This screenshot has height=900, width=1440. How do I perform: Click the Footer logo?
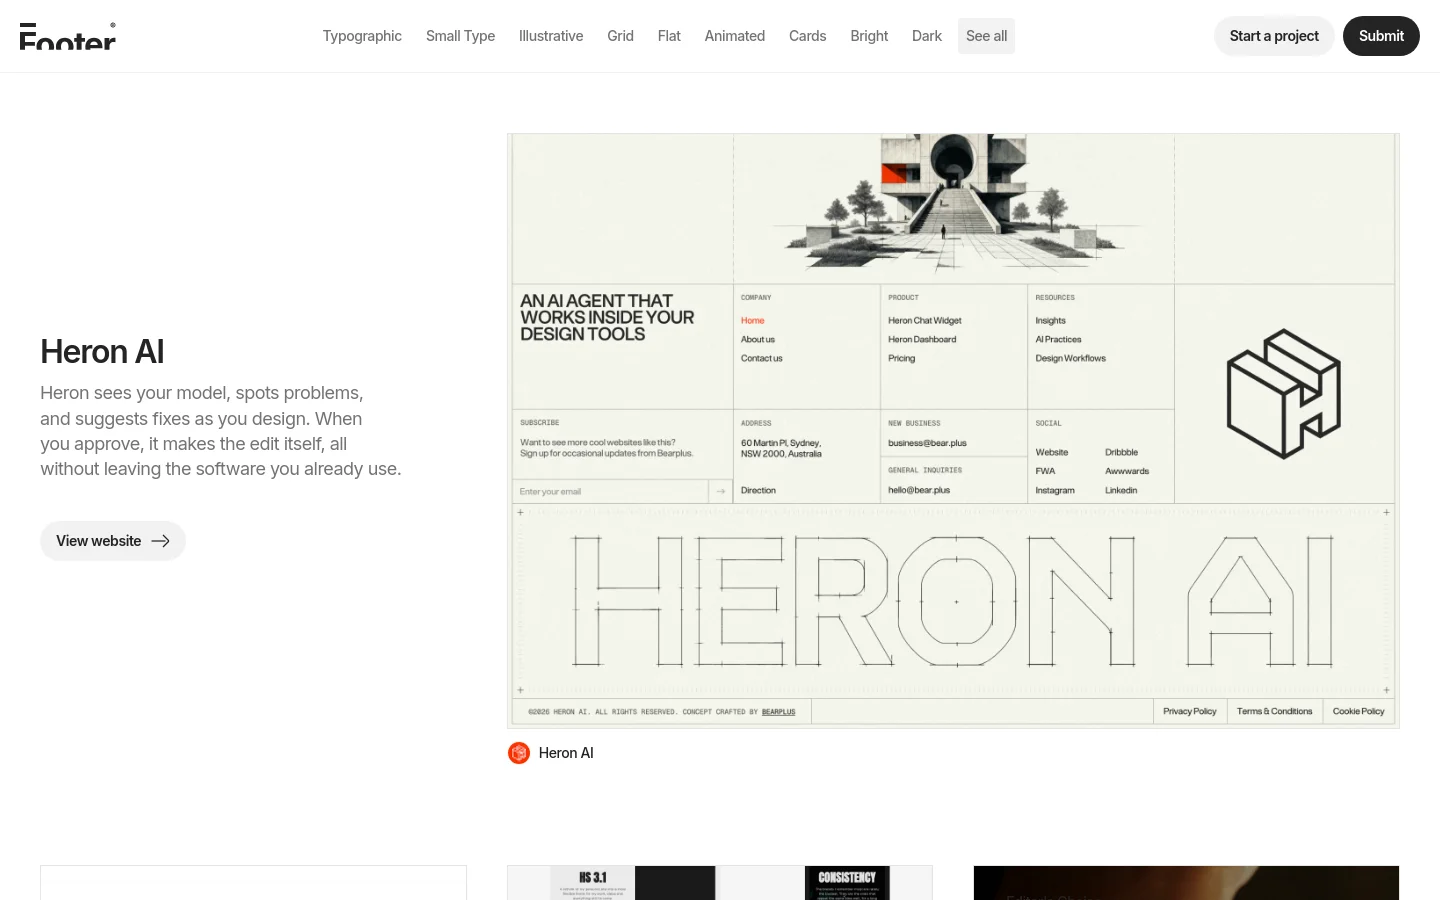click(68, 36)
